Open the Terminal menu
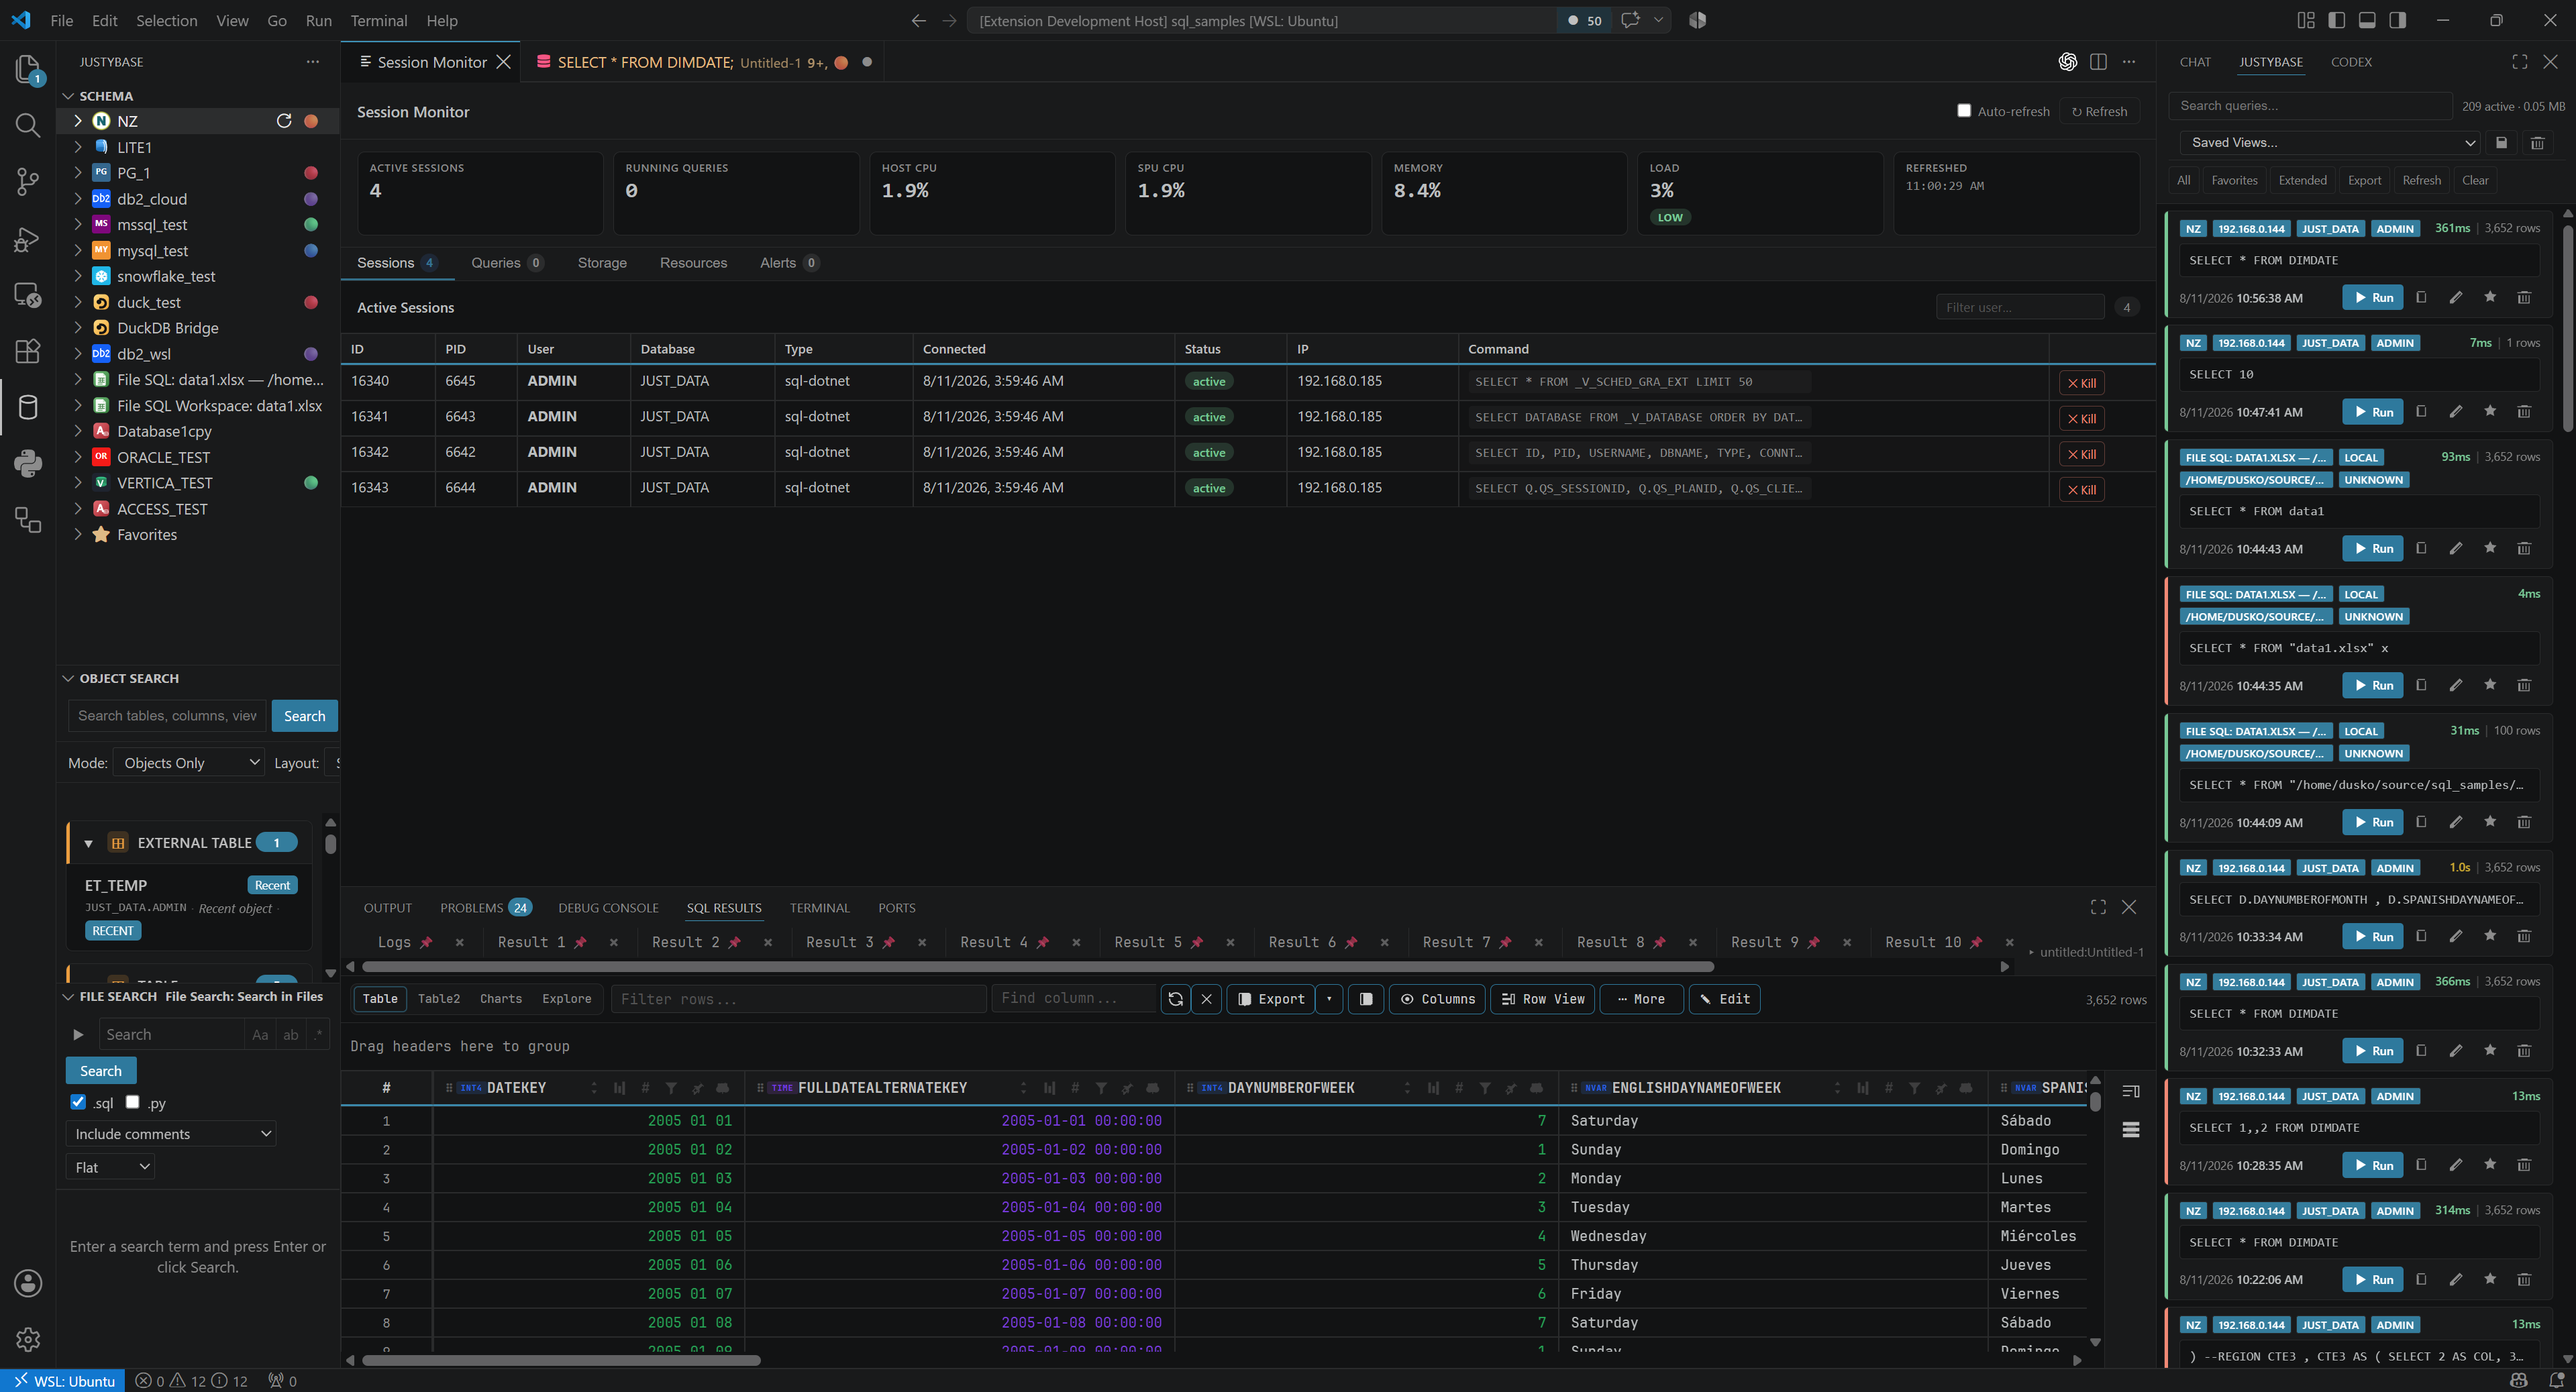The image size is (2576, 1392). 378,20
